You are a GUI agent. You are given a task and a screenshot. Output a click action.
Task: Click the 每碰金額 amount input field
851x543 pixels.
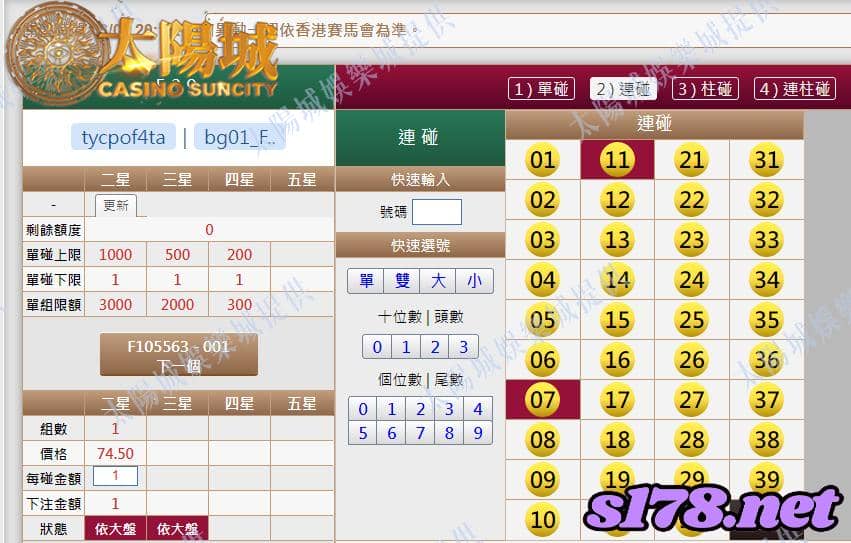click(x=116, y=476)
